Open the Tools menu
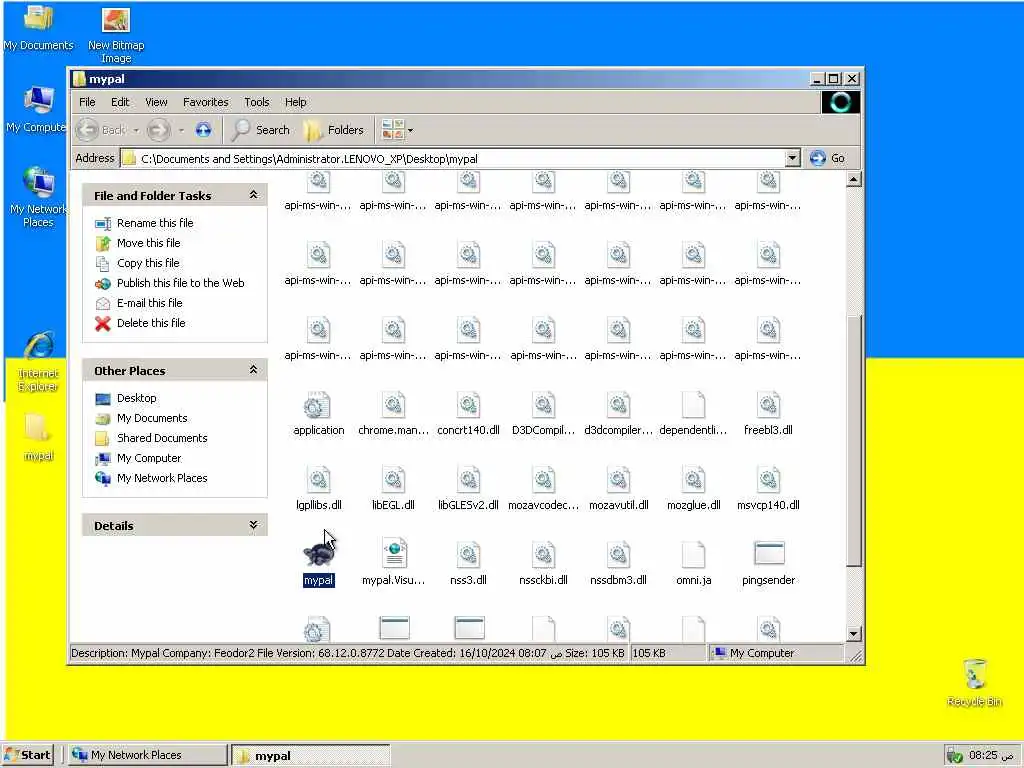The height and width of the screenshot is (768, 1024). [257, 102]
